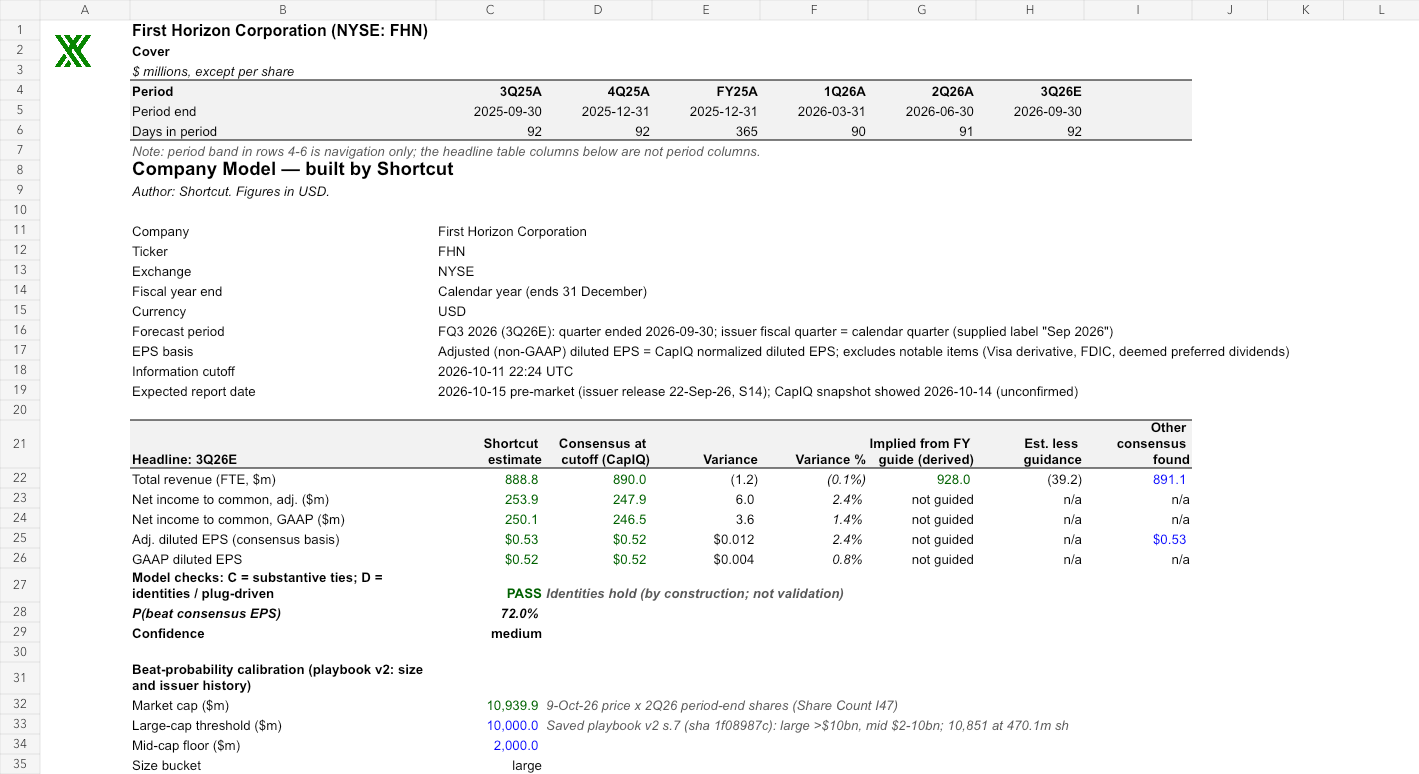Click GAAP net income consensus '246.5'
This screenshot has height=774, width=1419.
(x=630, y=519)
